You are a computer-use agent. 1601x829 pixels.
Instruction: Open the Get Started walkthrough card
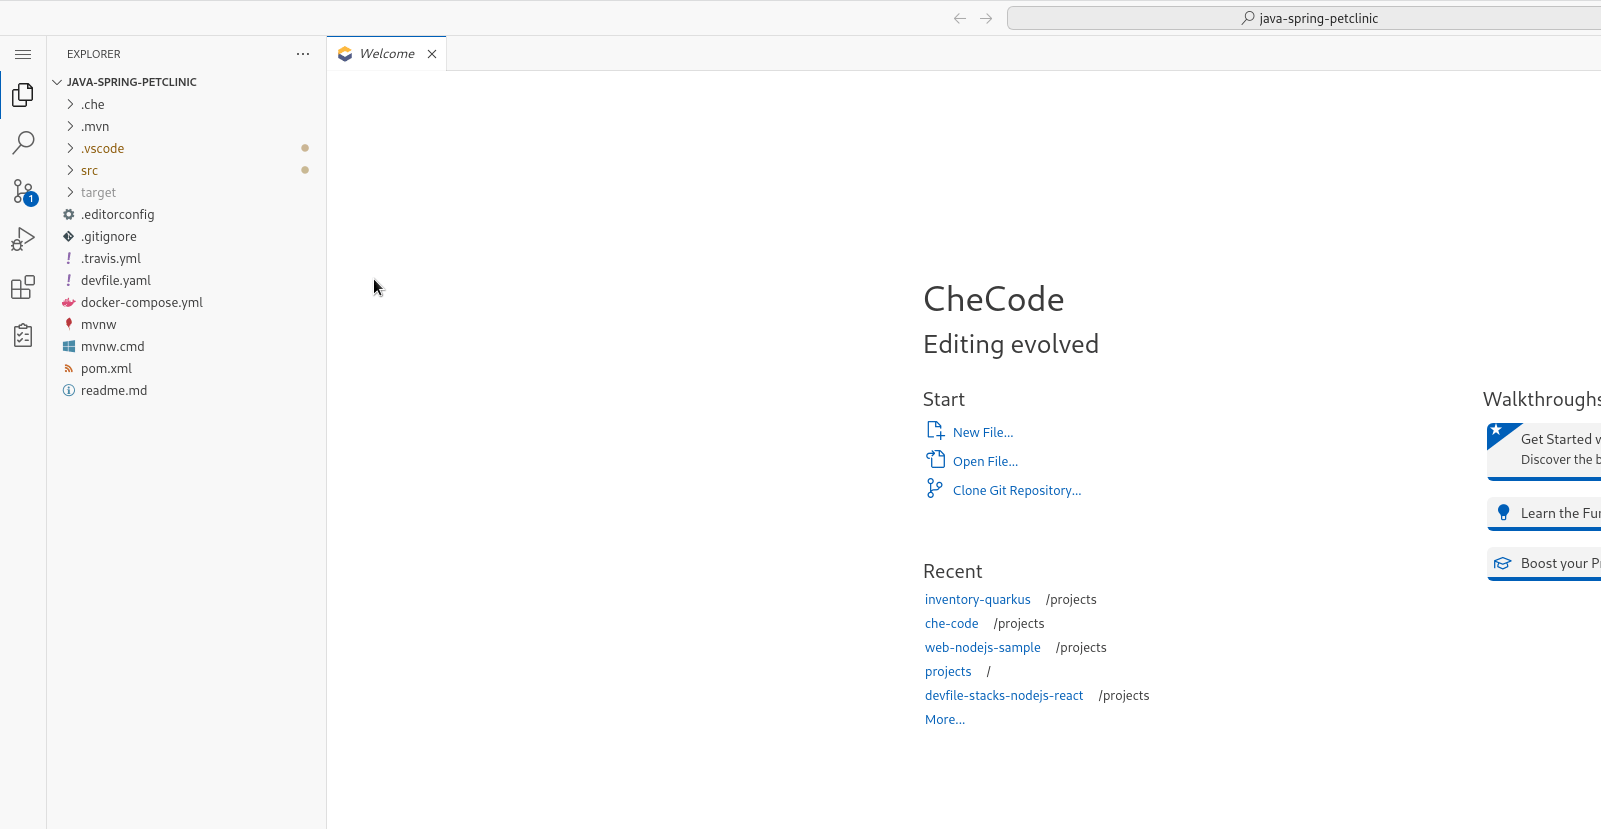(1544, 450)
